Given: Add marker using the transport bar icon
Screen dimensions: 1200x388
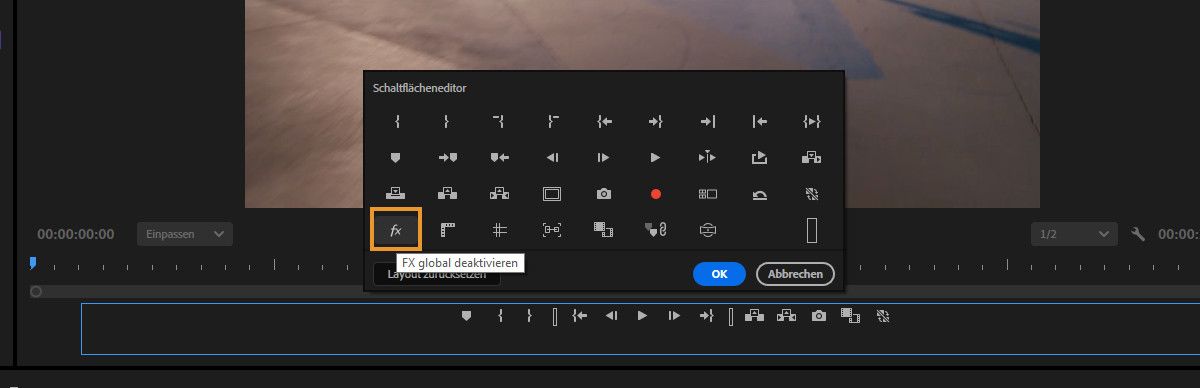Looking at the screenshot, I should [466, 316].
